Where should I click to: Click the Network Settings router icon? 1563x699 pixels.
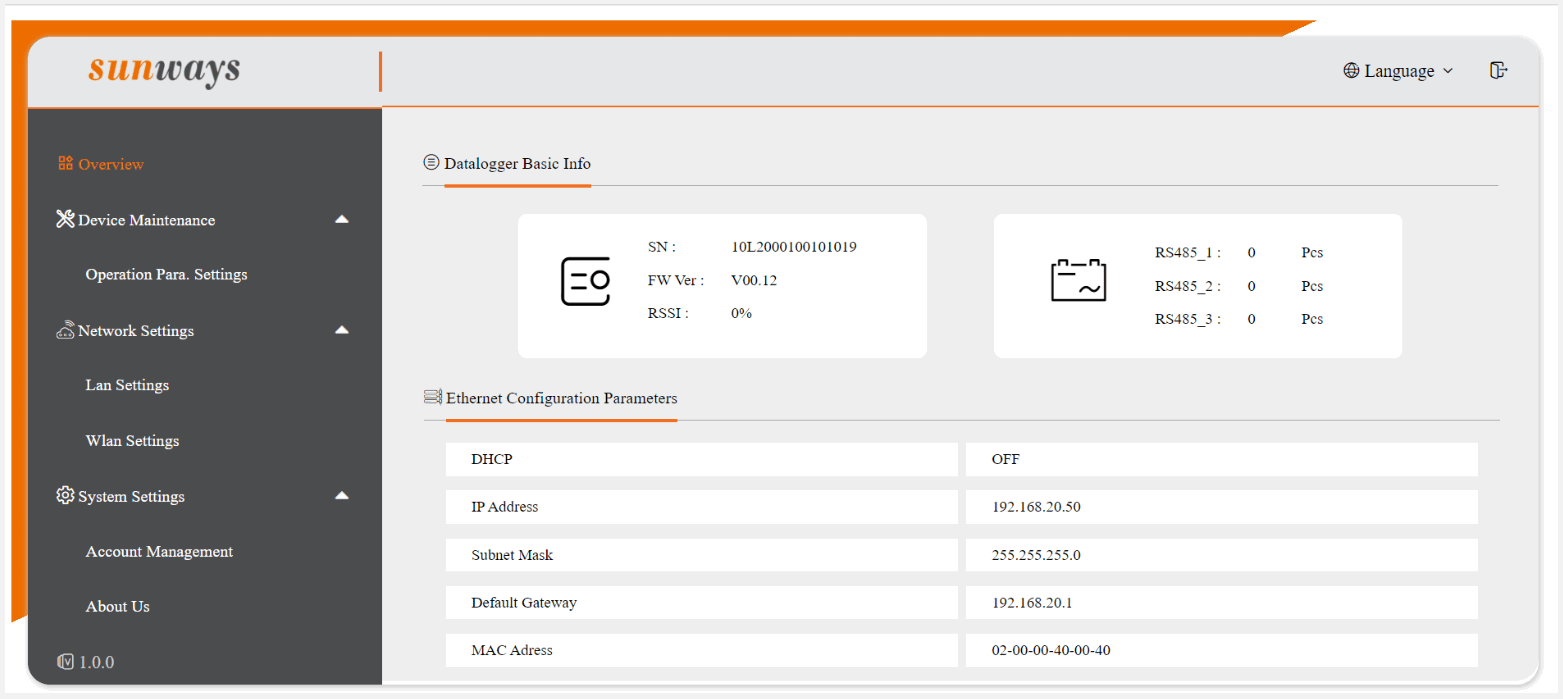coord(66,330)
